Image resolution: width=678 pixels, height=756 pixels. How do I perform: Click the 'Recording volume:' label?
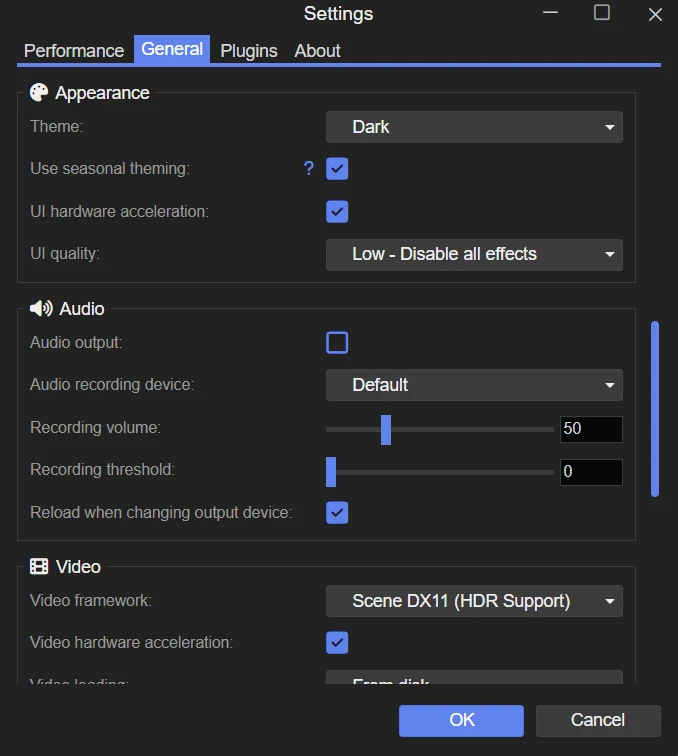(95, 427)
